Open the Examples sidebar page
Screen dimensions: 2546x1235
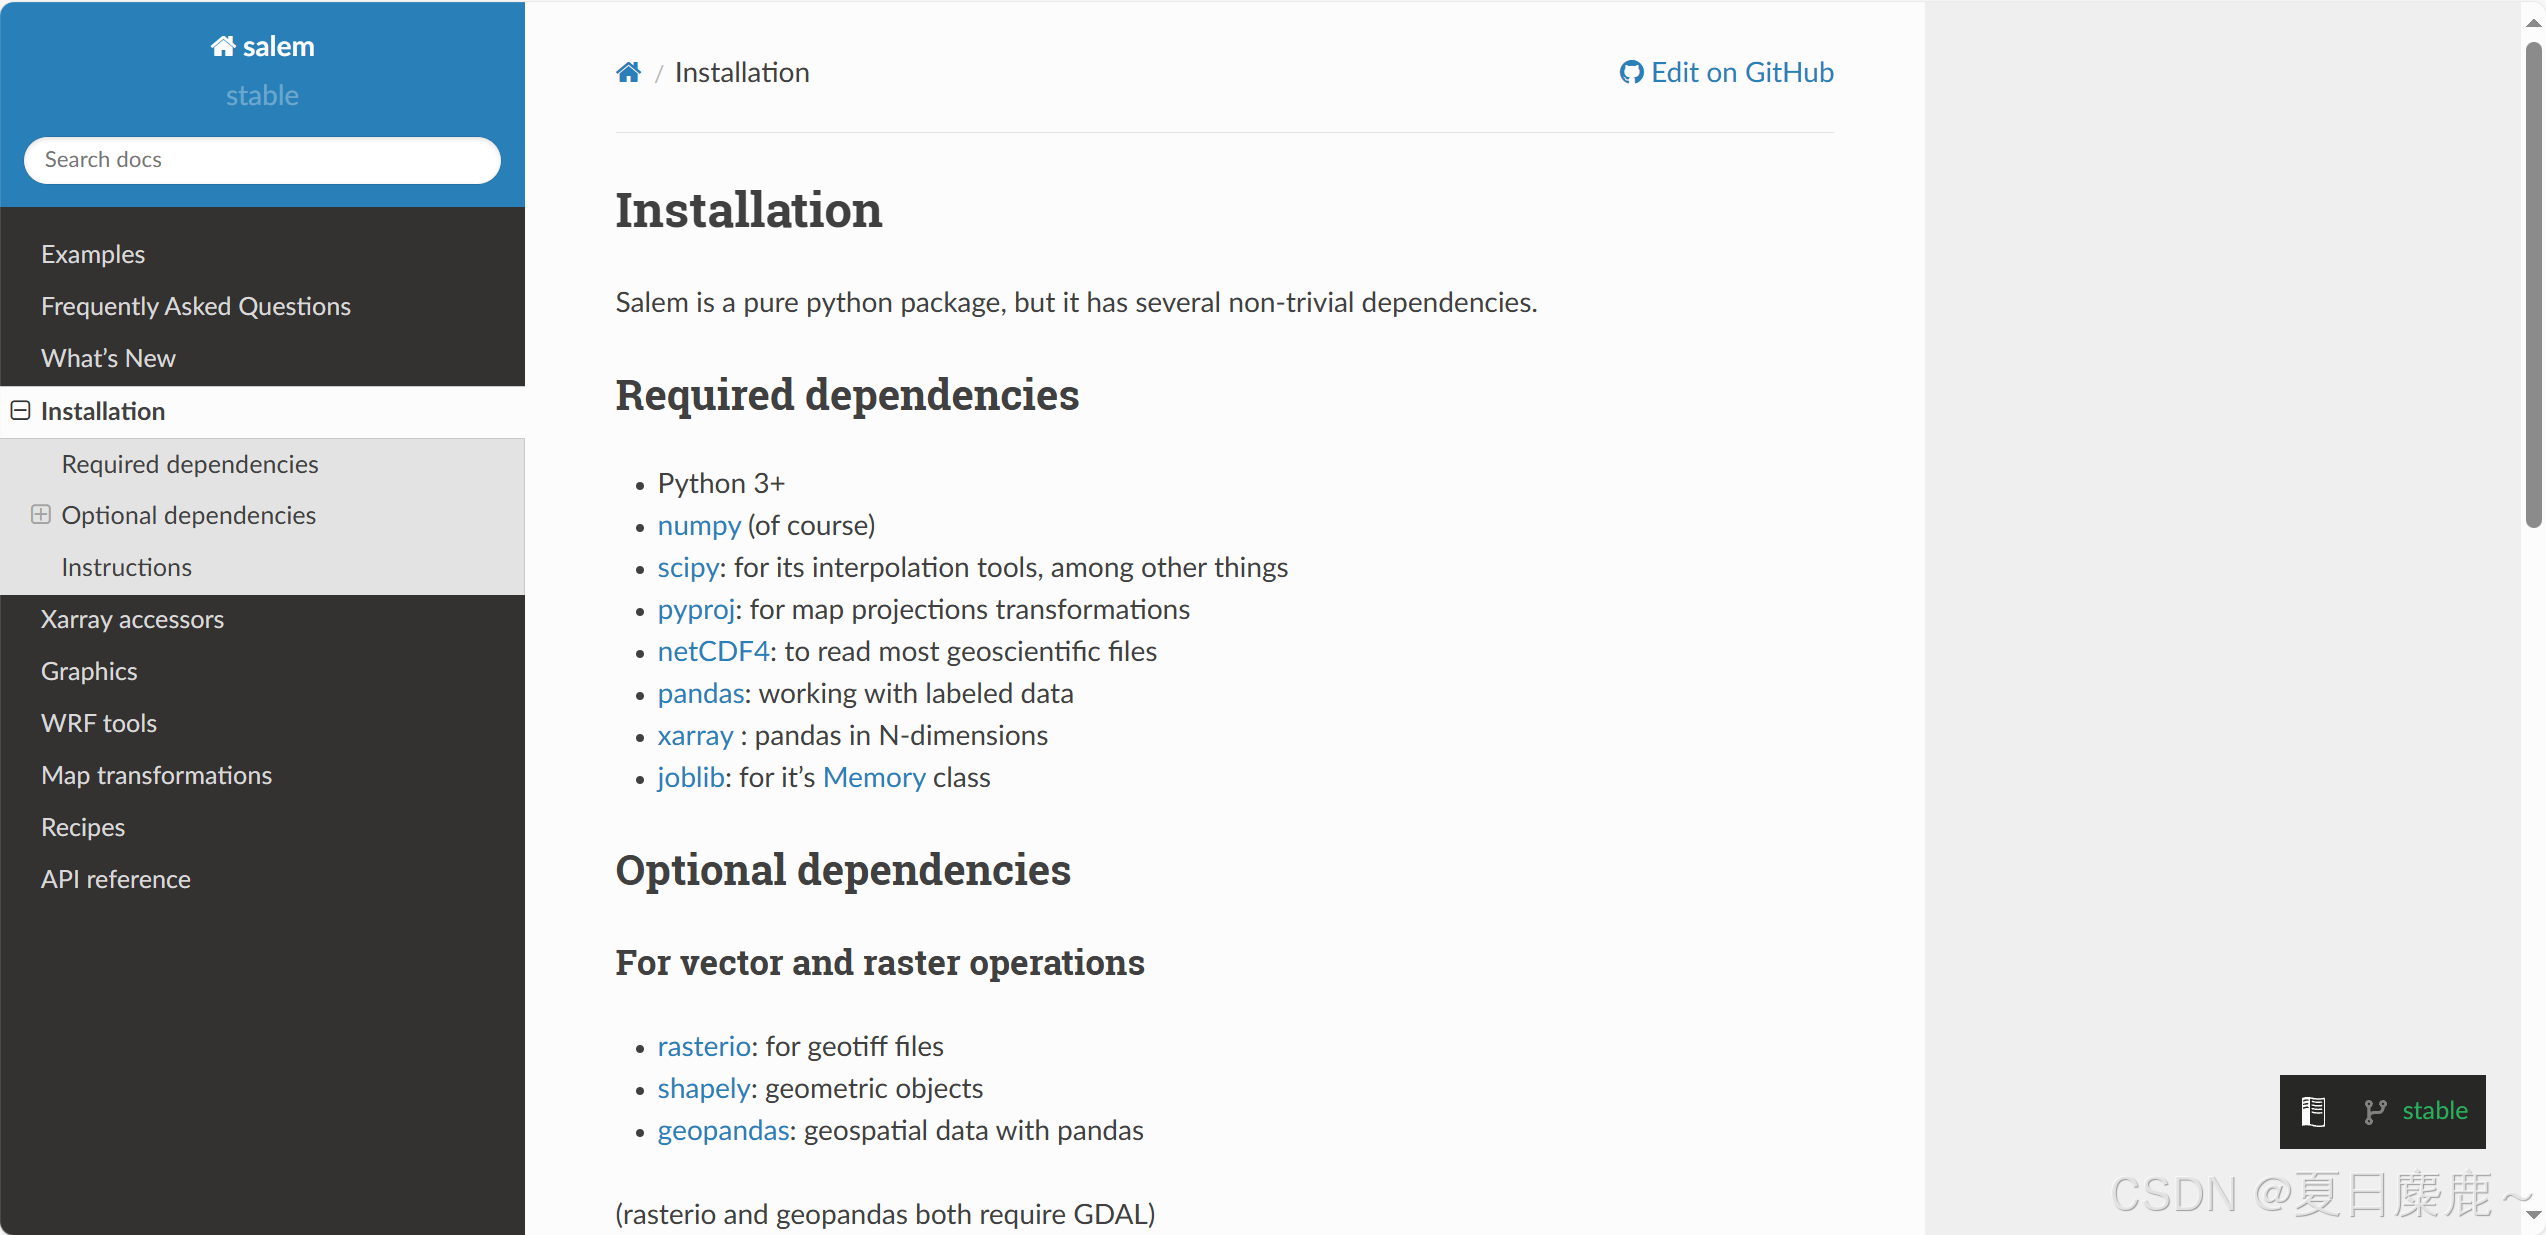[x=93, y=254]
